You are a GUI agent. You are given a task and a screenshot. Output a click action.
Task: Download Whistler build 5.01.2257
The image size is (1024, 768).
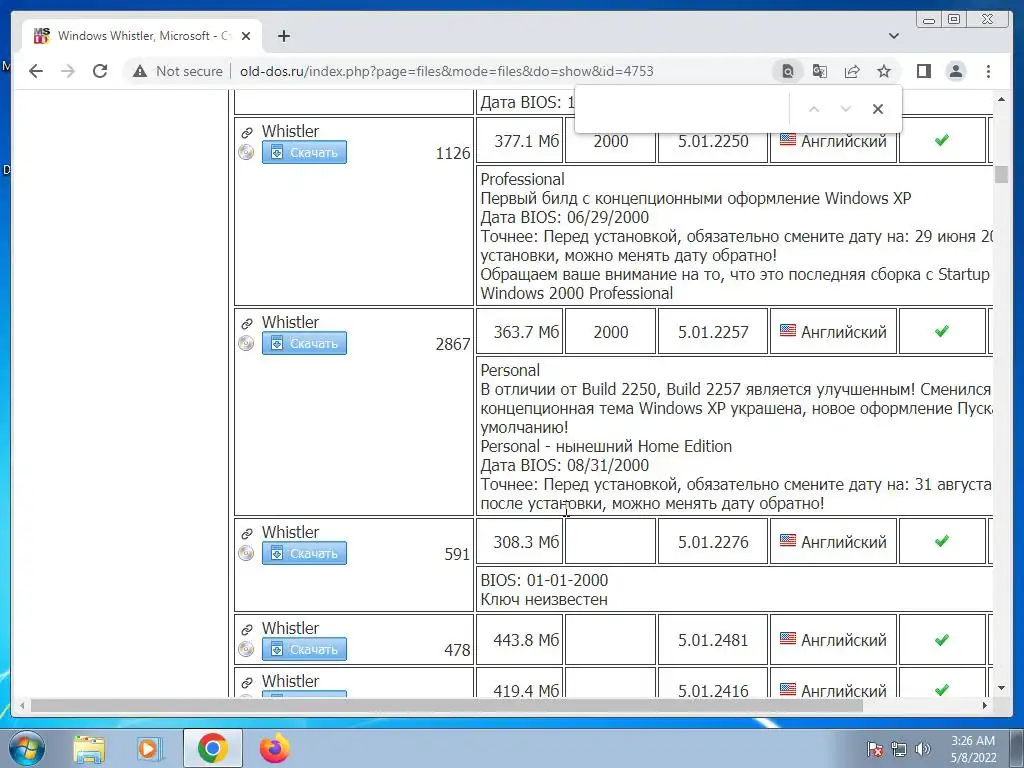pos(304,343)
